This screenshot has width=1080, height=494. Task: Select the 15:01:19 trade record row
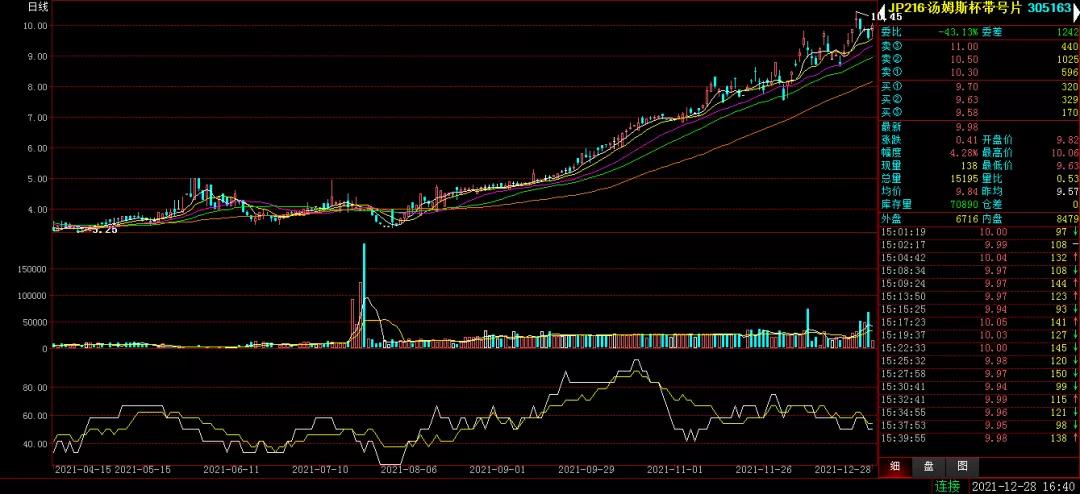[x=978, y=232]
